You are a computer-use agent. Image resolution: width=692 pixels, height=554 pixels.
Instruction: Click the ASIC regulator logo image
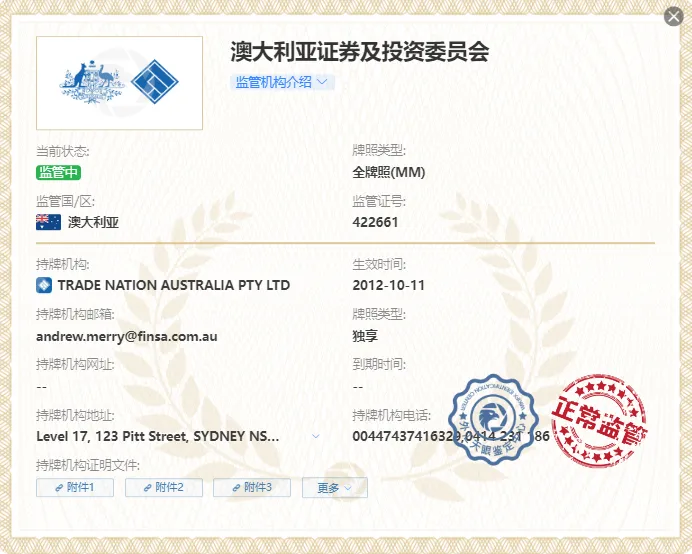[119, 83]
